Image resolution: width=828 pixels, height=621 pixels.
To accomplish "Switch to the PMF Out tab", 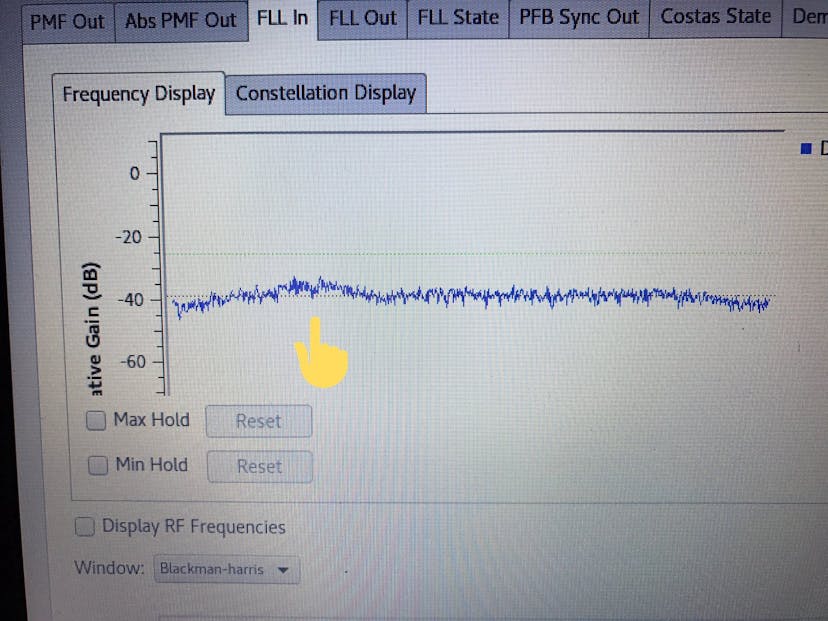I will tap(68, 22).
